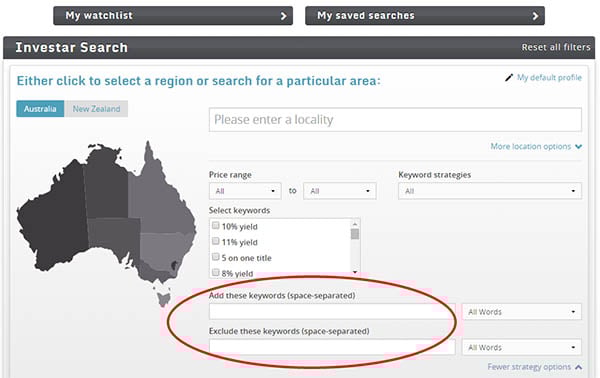The width and height of the screenshot is (600, 378).
Task: Click Reset all filters
Action: tap(556, 47)
